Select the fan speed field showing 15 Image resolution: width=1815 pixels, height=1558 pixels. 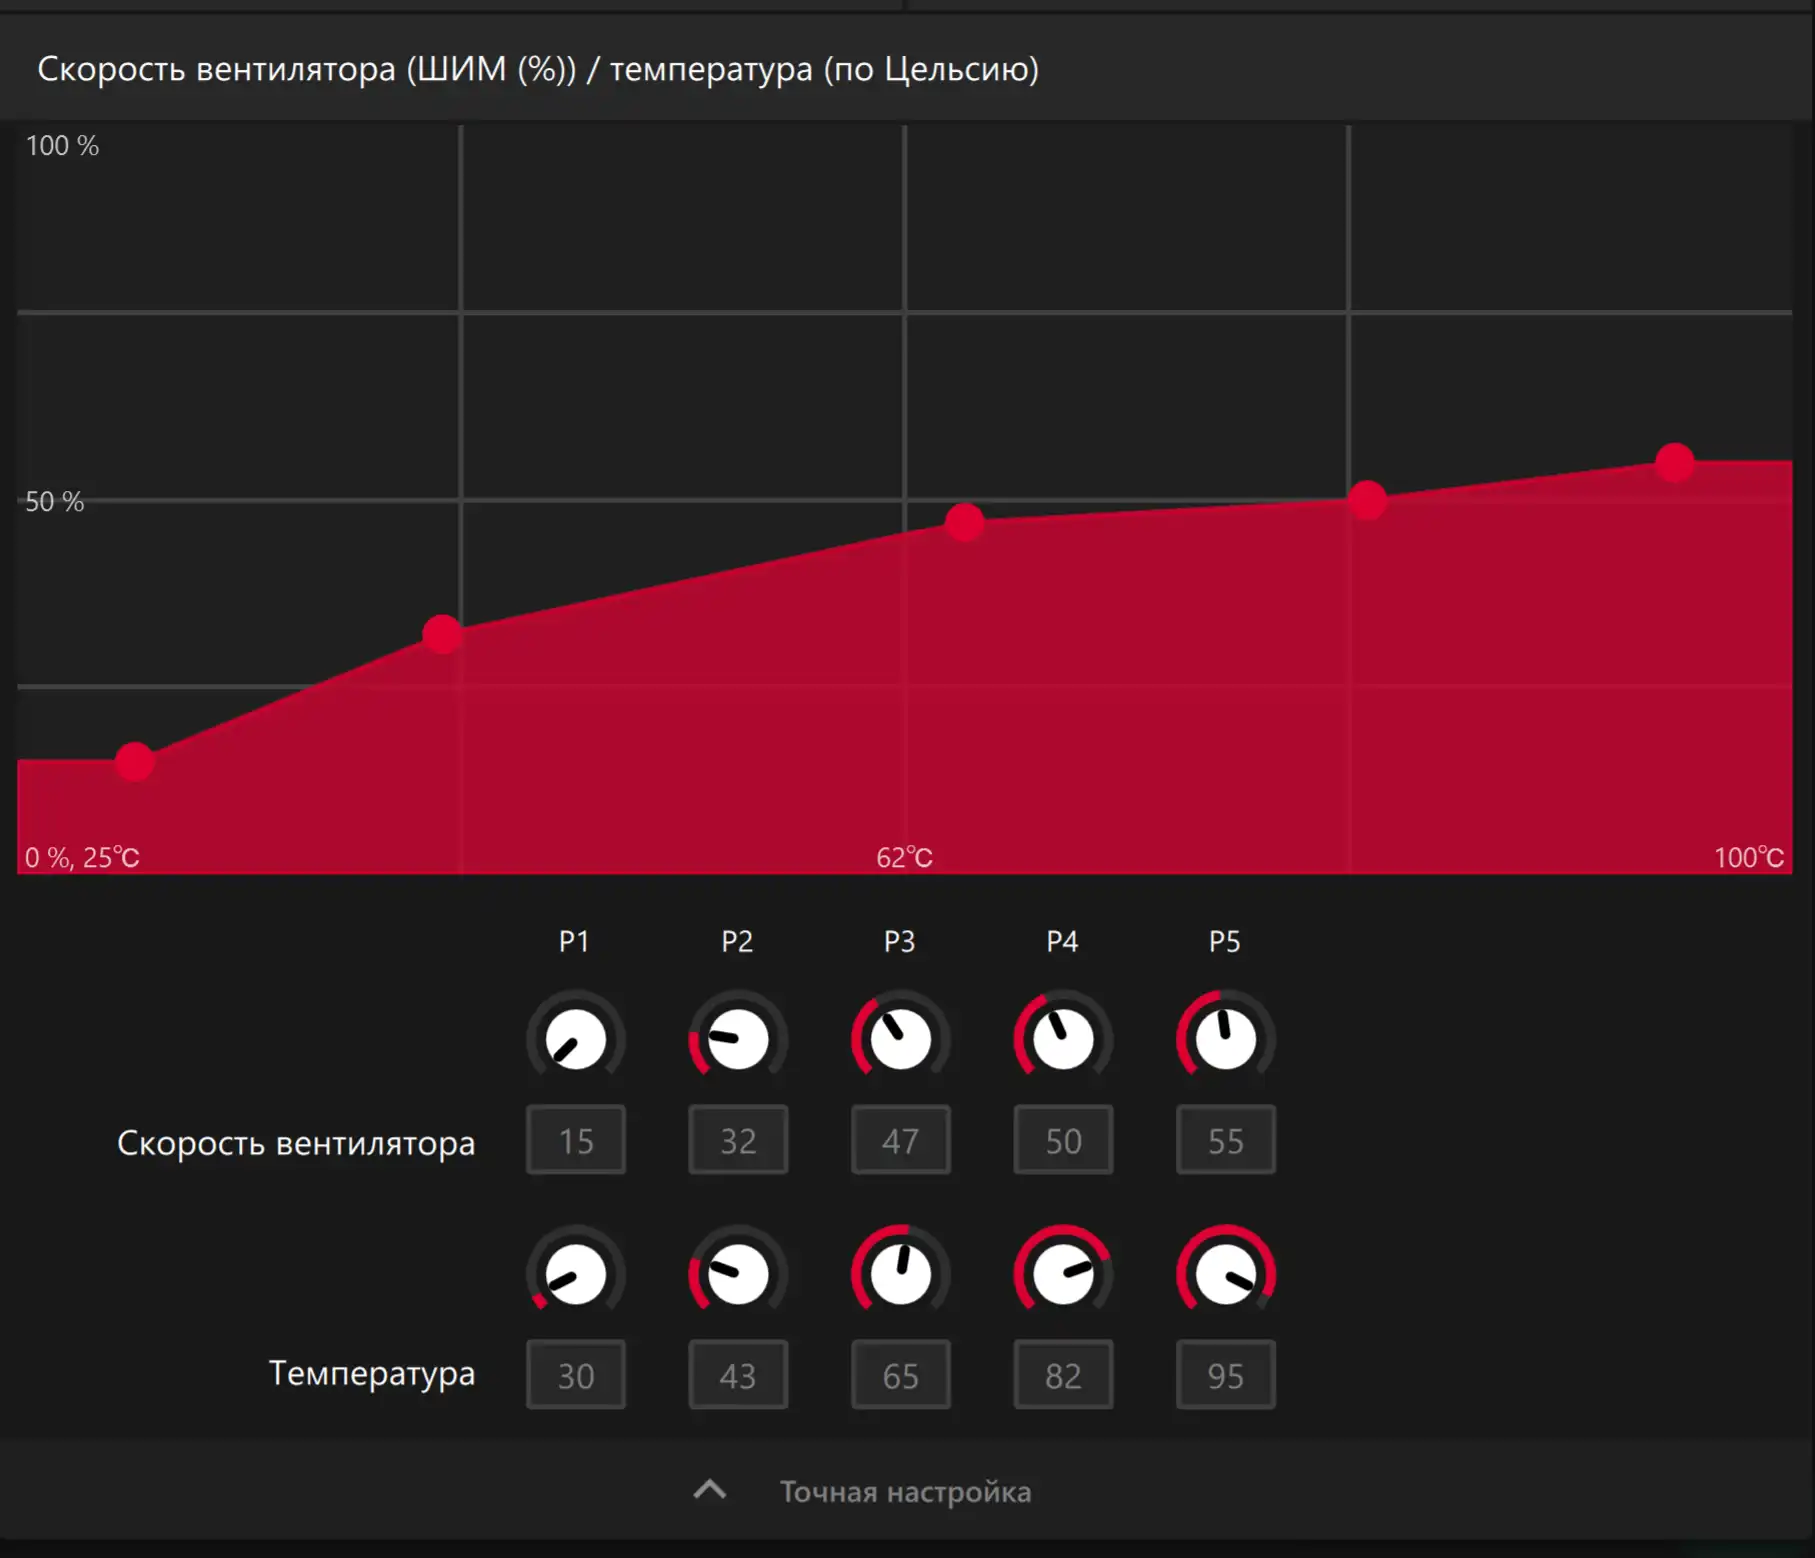(x=576, y=1140)
